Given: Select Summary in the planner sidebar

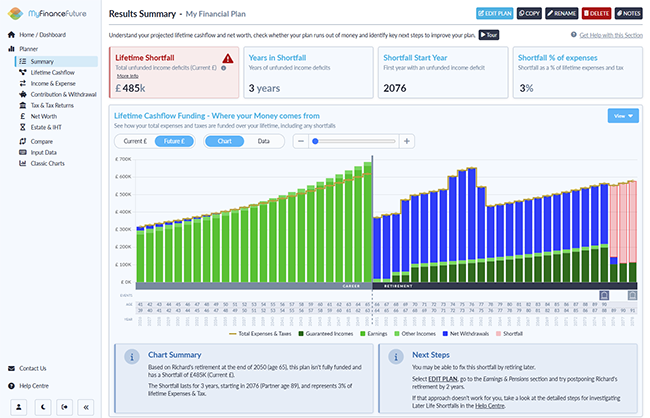Looking at the screenshot, I should point(56,61).
